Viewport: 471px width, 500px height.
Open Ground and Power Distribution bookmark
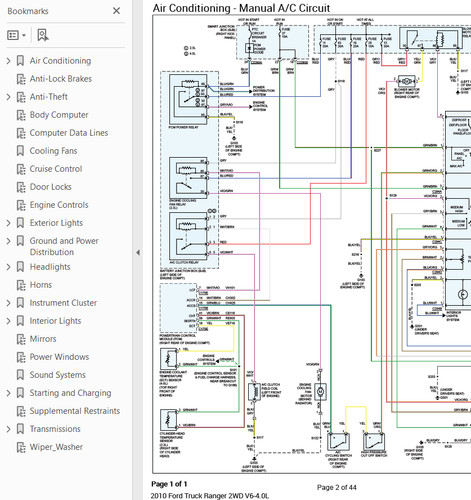pyautogui.click(x=64, y=247)
